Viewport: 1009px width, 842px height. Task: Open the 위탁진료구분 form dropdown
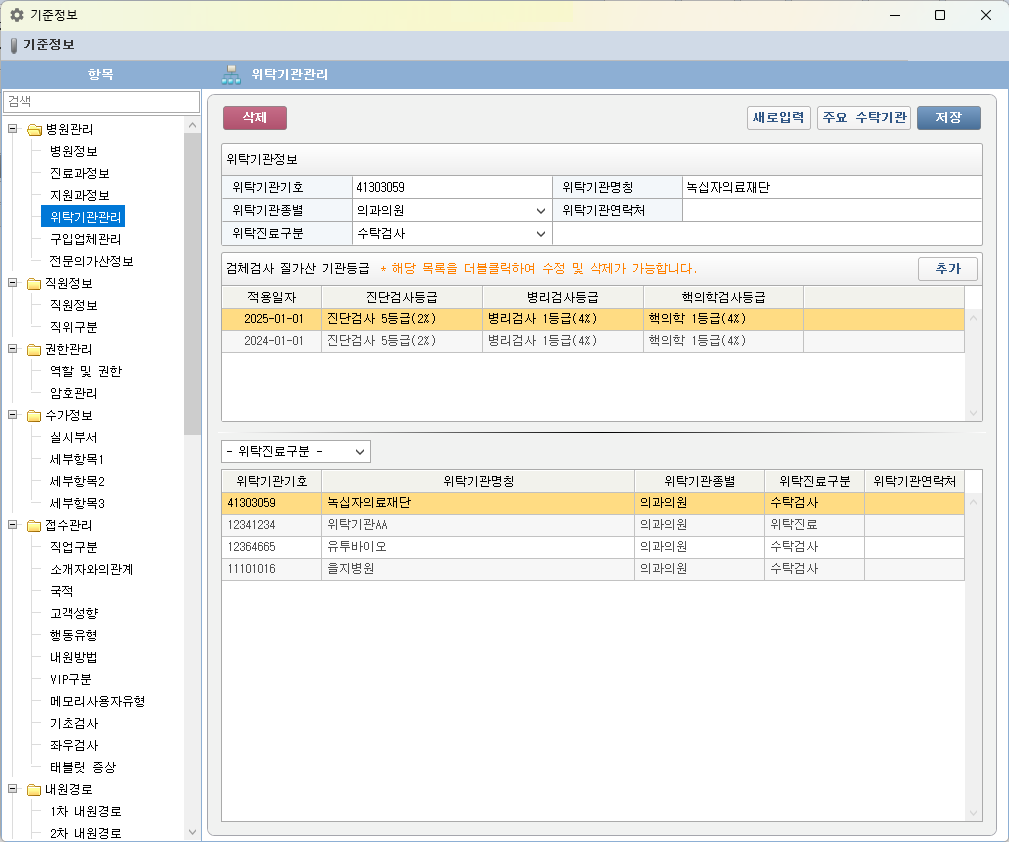click(540, 234)
